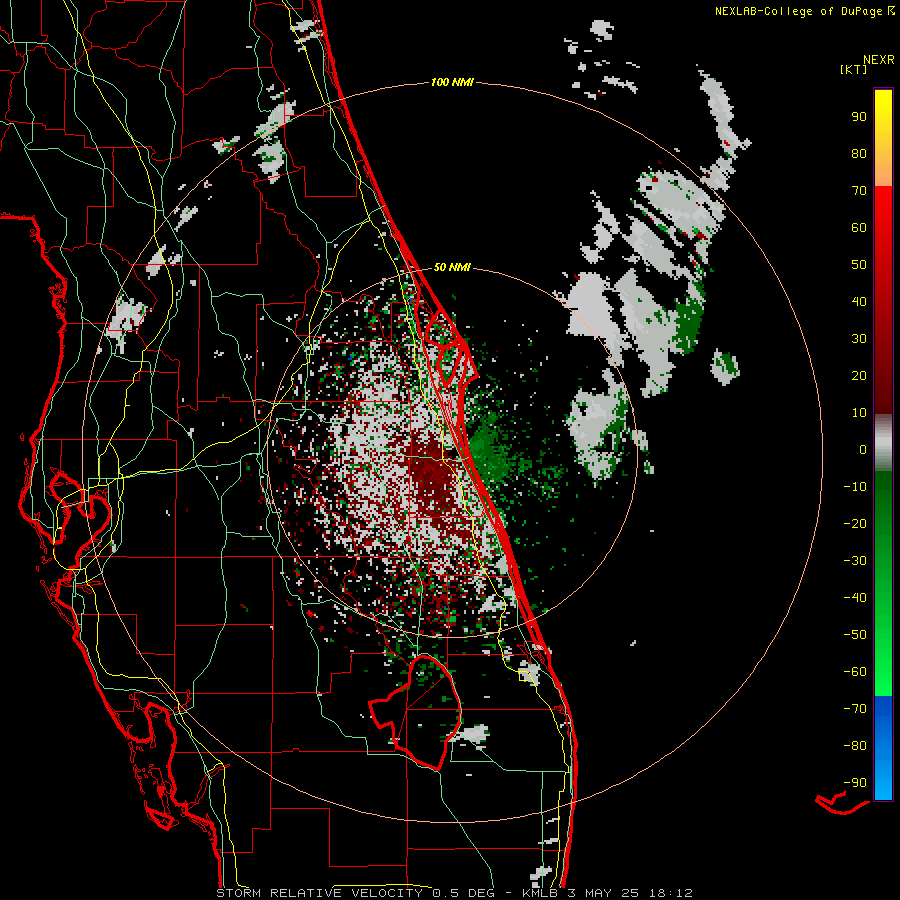This screenshot has height=900, width=900.
Task: Click the blue bottom segment of the color bar
Action: [883, 748]
